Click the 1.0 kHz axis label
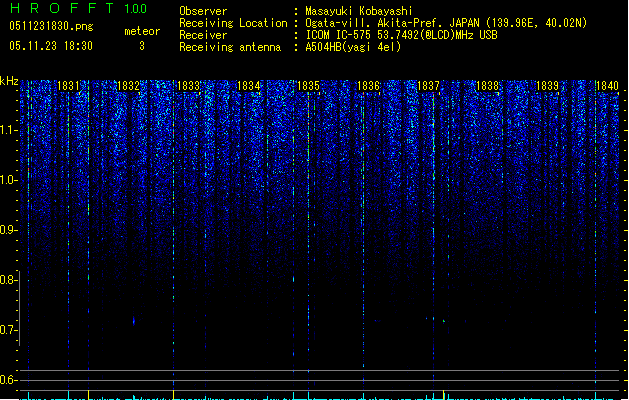The height and width of the screenshot is (400, 629). click(8, 180)
